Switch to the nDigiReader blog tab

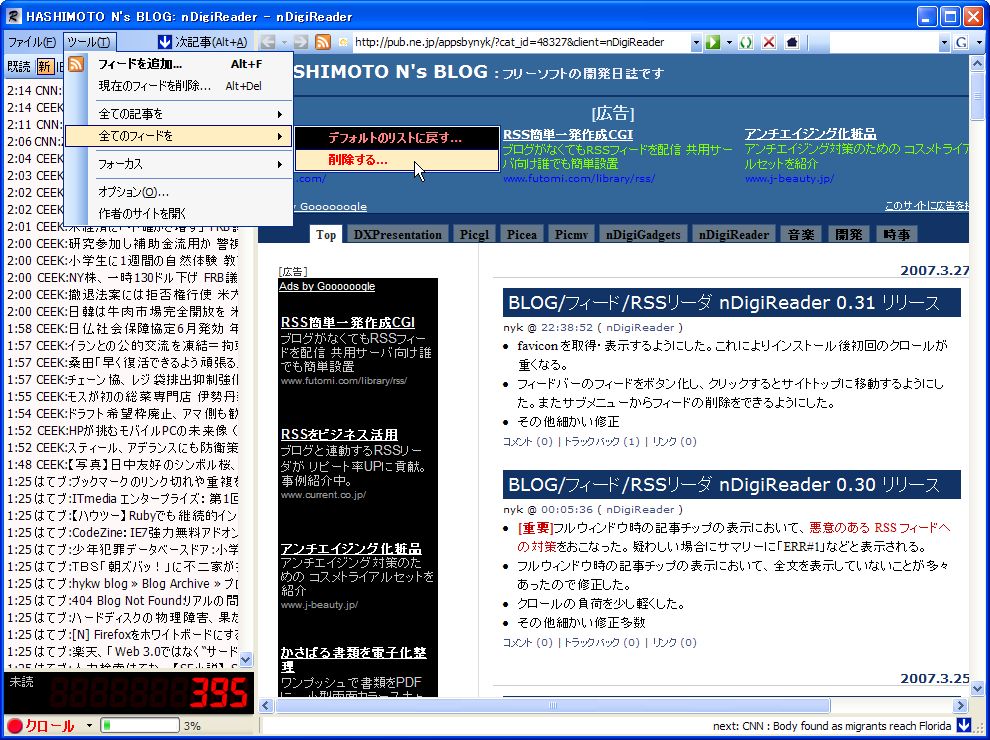pos(734,234)
